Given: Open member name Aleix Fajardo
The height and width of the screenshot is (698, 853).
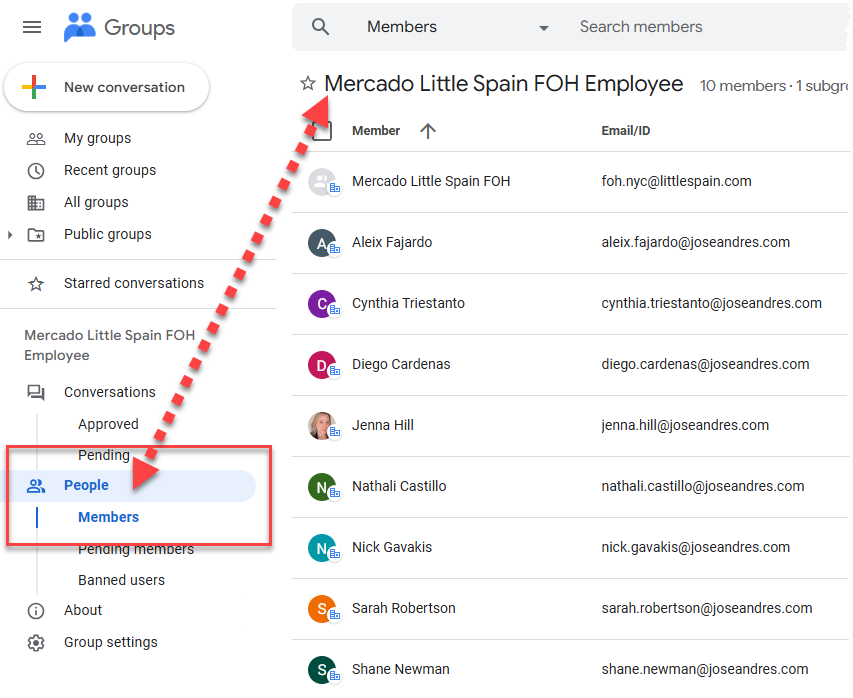Looking at the screenshot, I should click(x=392, y=242).
